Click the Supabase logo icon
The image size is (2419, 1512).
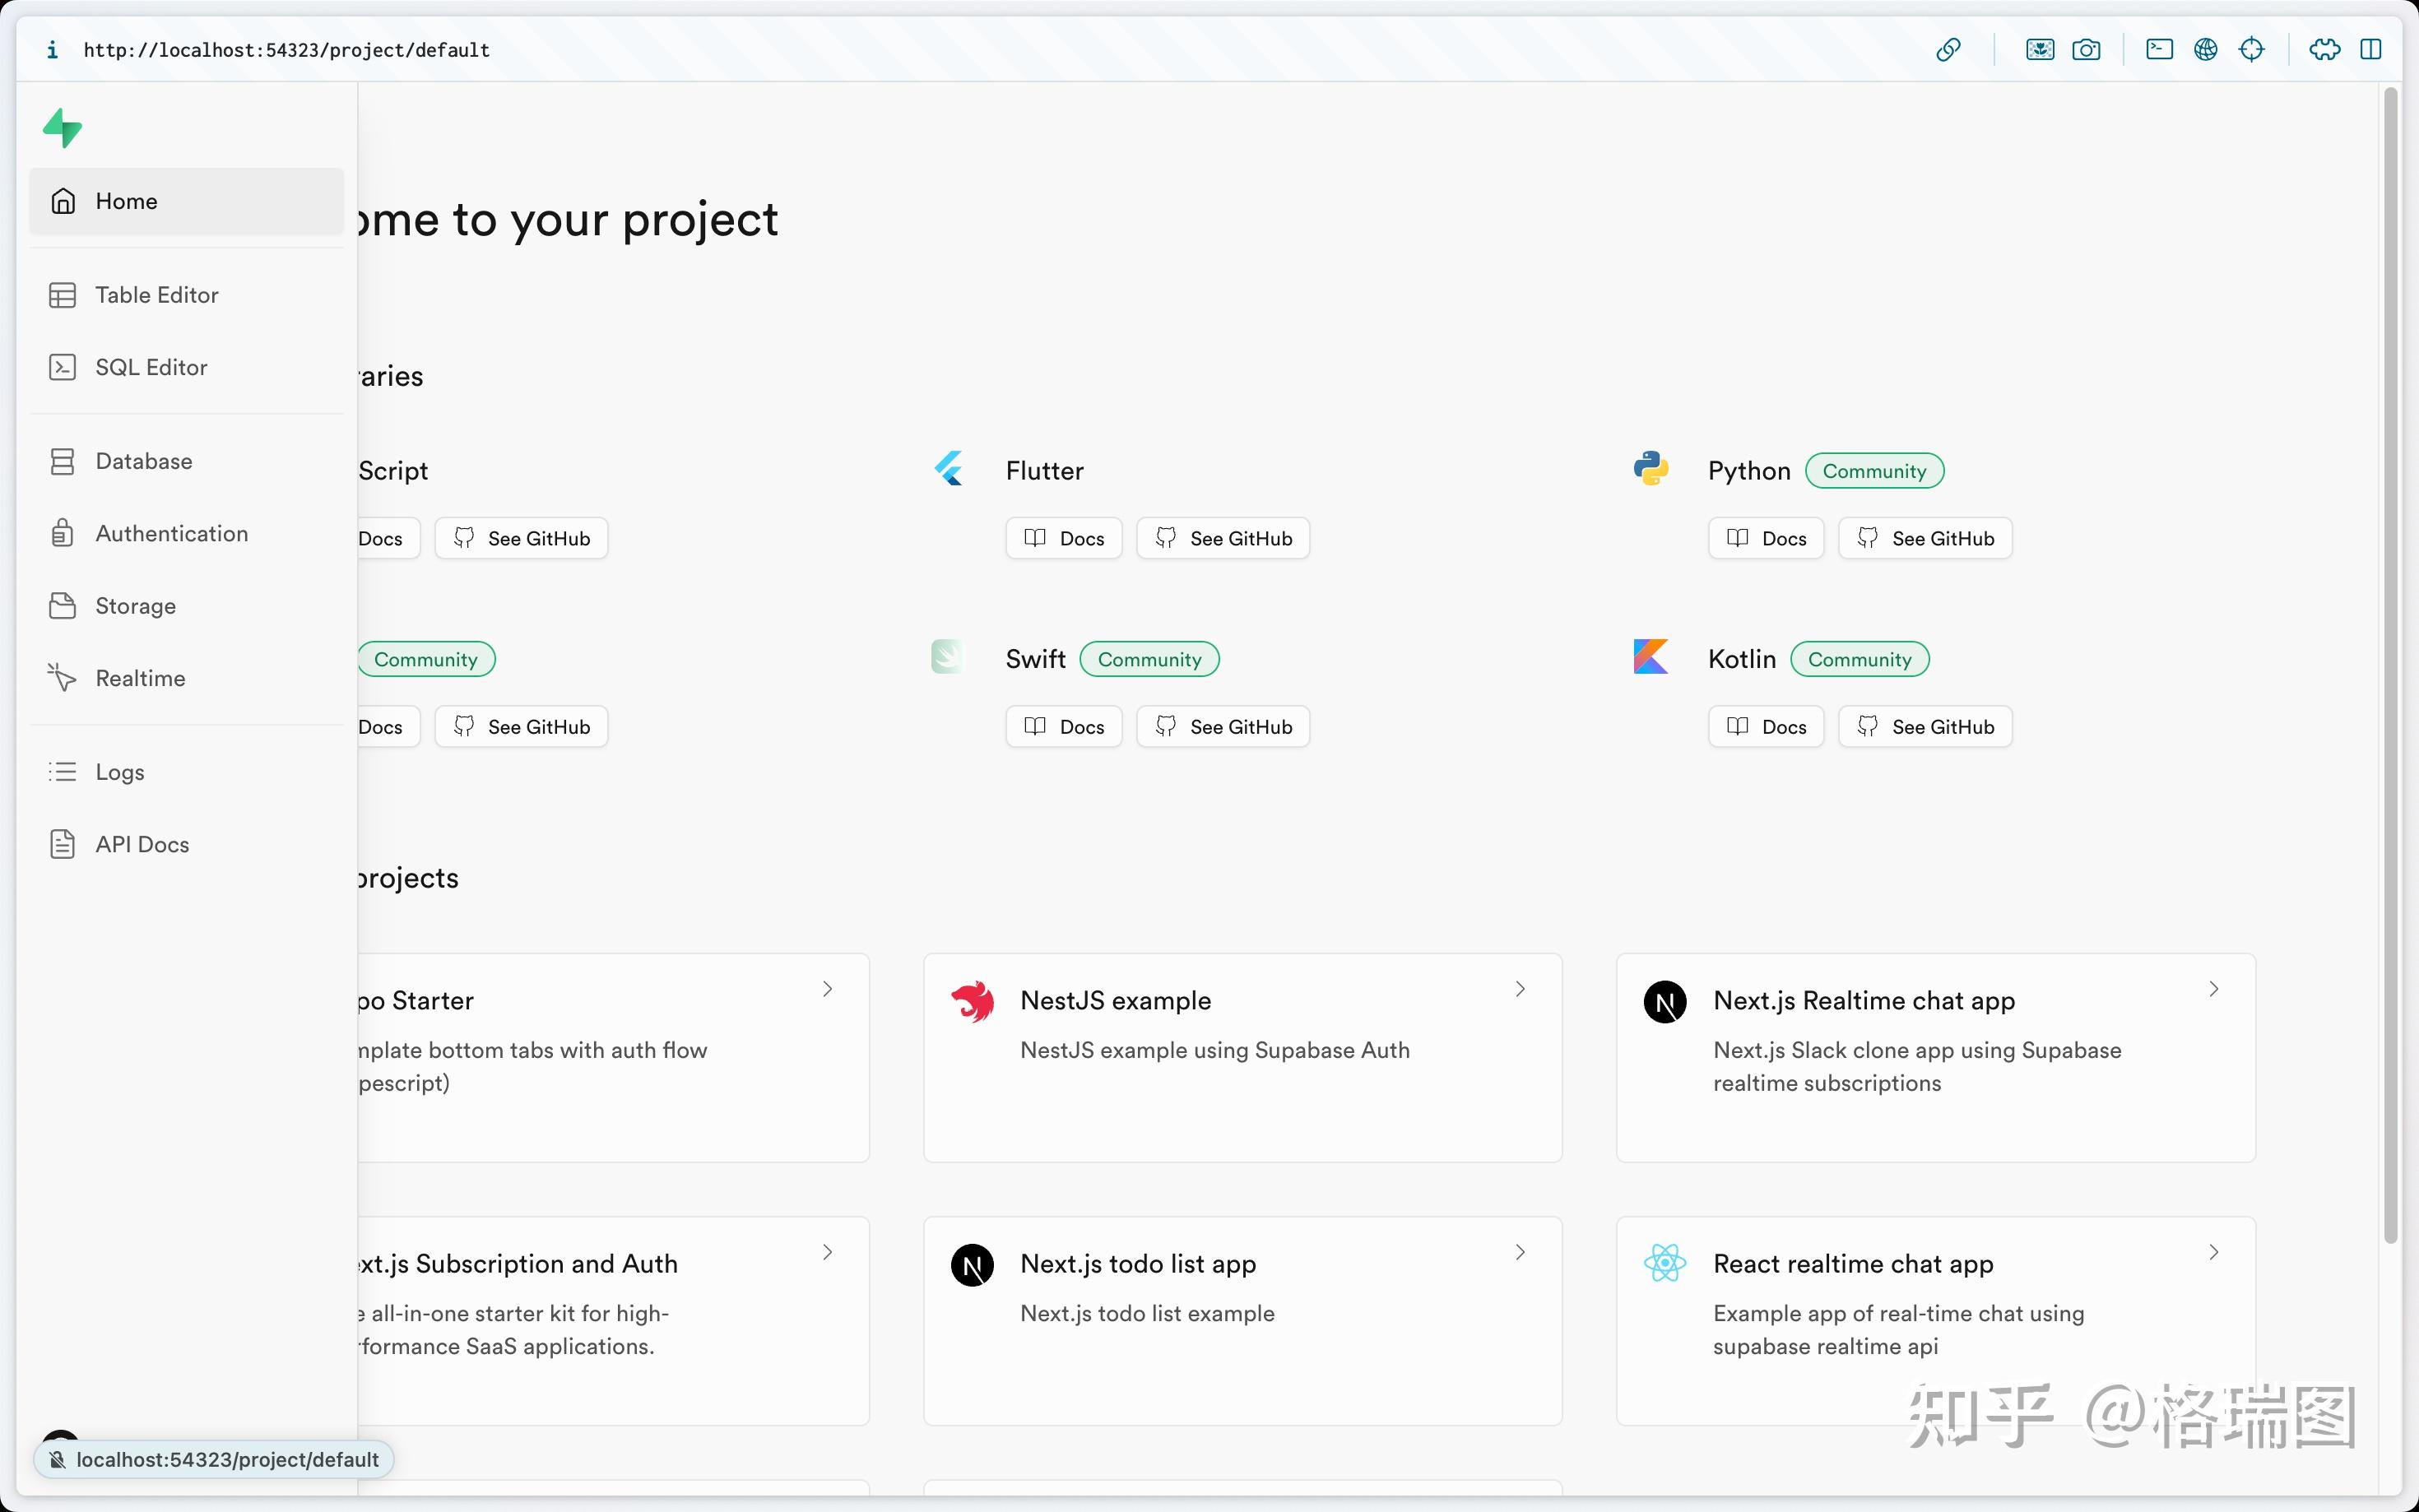coord(62,128)
